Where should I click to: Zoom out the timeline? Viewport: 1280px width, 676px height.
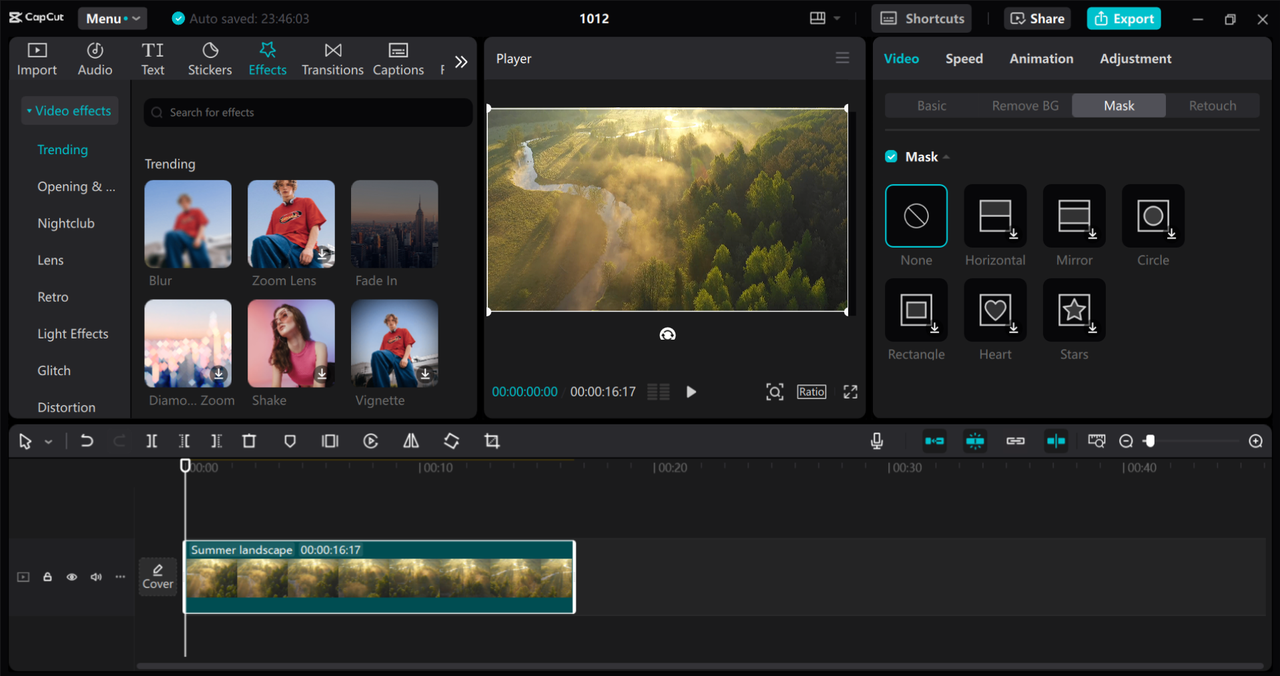[x=1126, y=441]
